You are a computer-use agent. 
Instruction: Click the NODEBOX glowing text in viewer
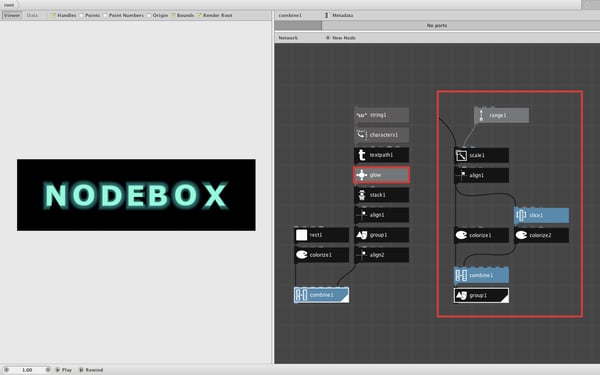click(136, 196)
